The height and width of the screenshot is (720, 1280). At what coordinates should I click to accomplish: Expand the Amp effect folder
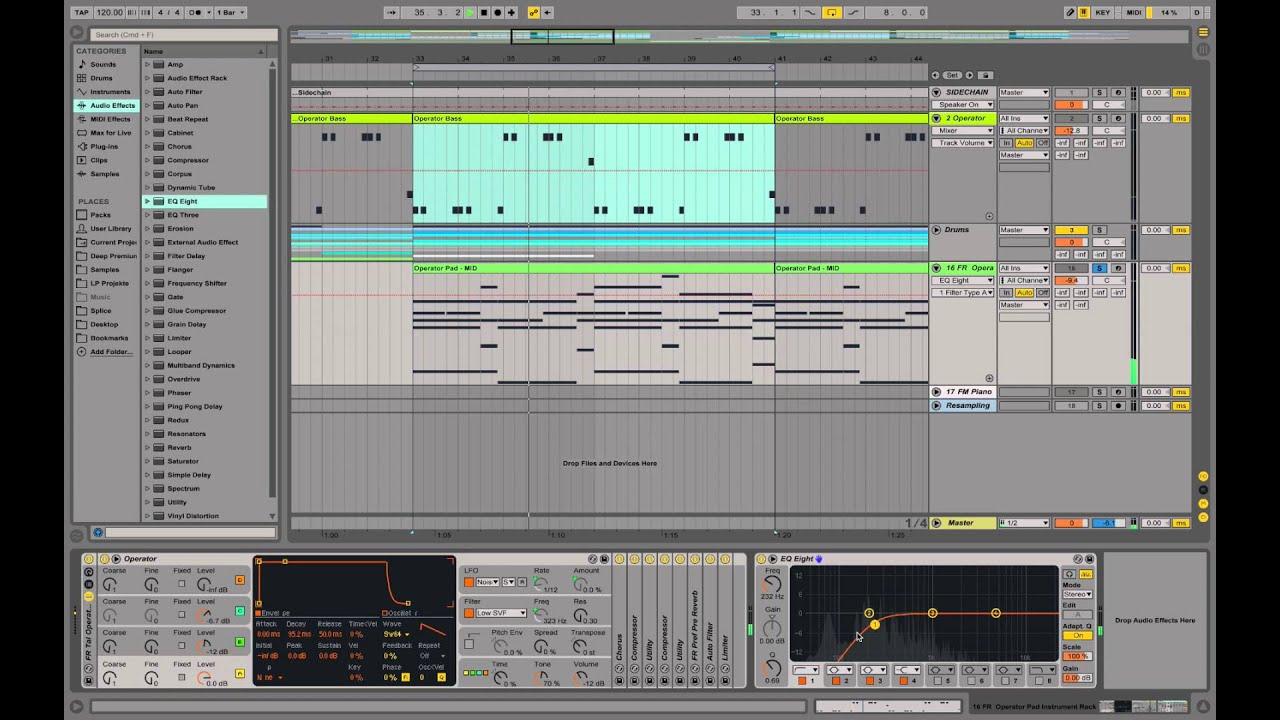click(x=147, y=64)
